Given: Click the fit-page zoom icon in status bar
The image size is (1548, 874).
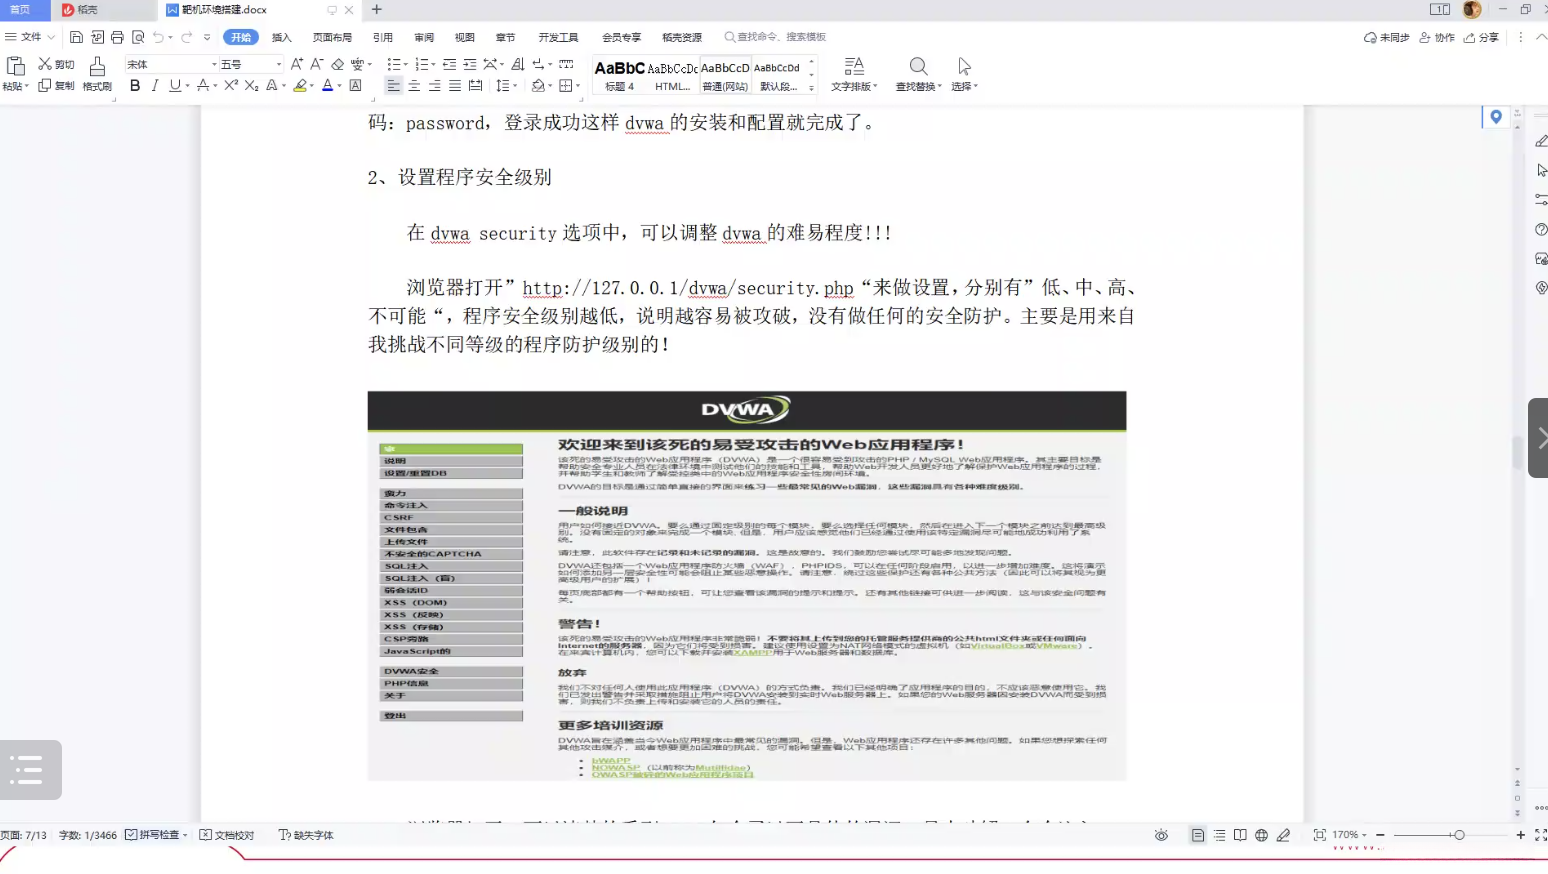Looking at the screenshot, I should (1319, 835).
